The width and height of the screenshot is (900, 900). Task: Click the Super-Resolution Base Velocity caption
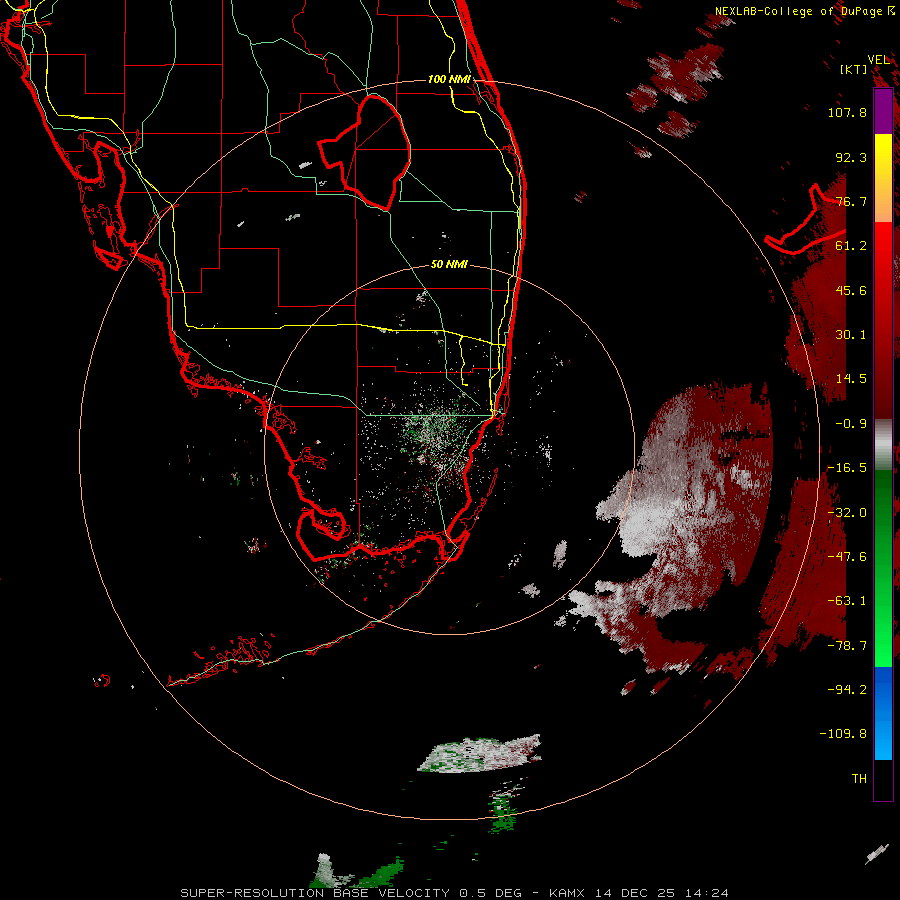(x=454, y=893)
